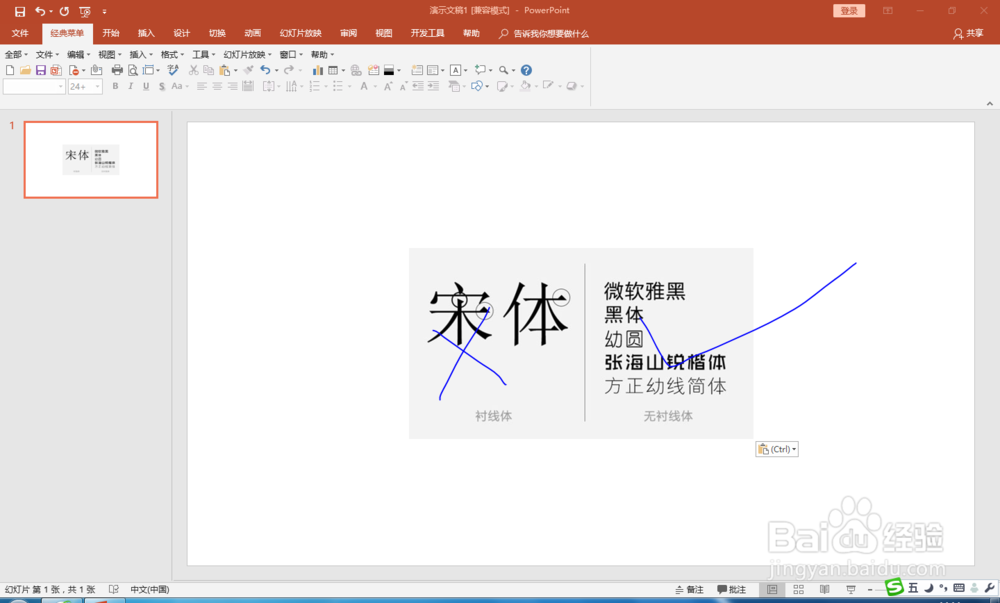
Task: Open Sogou wrench settings icon
Action: point(990,588)
